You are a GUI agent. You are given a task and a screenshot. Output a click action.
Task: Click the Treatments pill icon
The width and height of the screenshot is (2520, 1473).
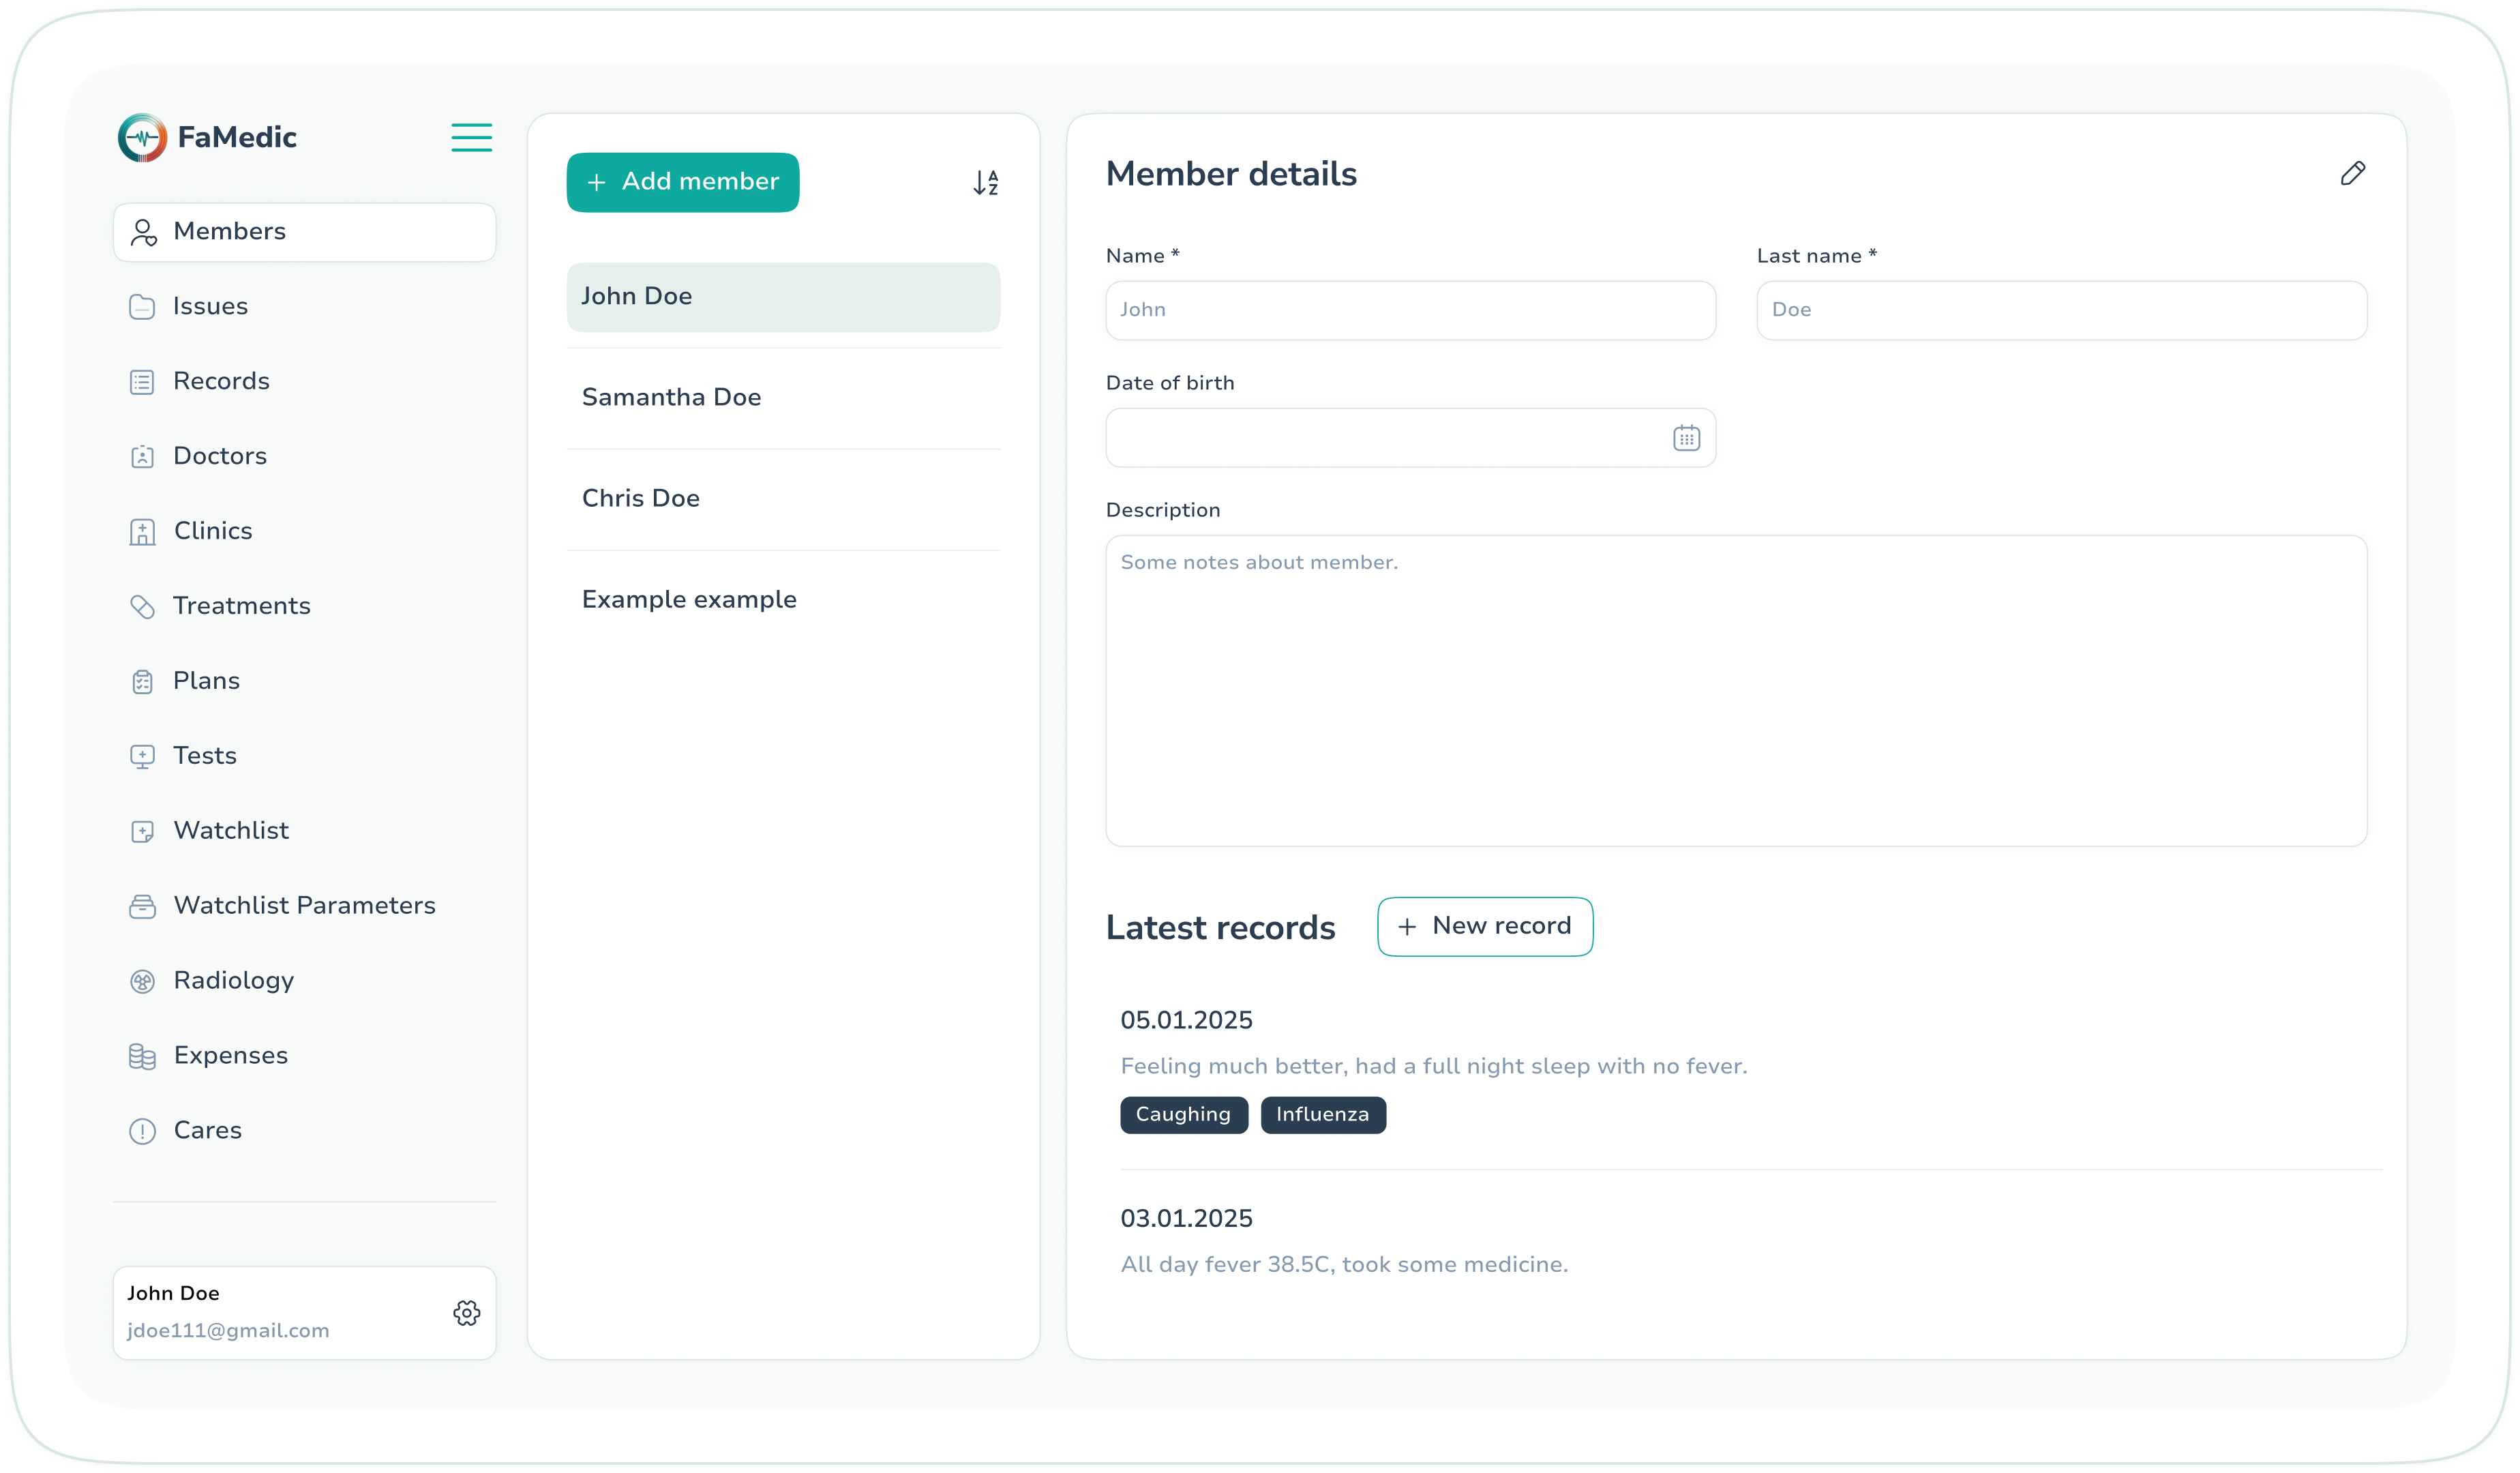click(142, 607)
